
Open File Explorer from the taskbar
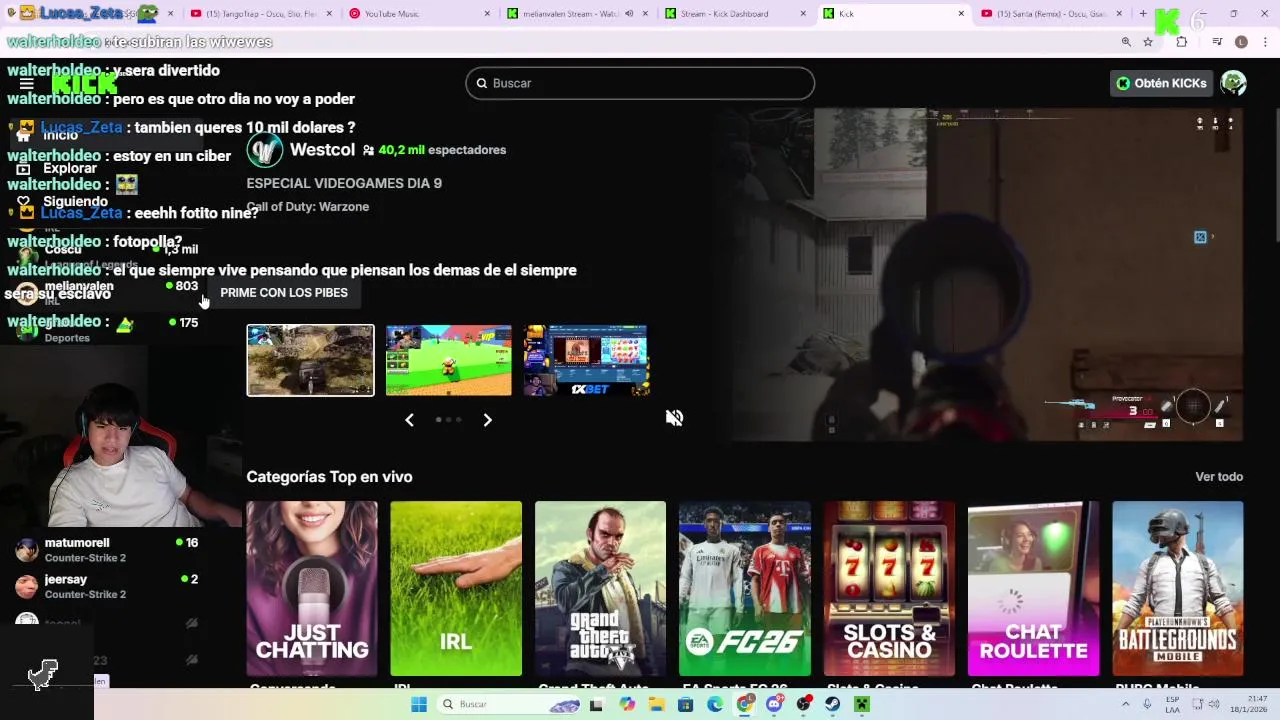[656, 704]
